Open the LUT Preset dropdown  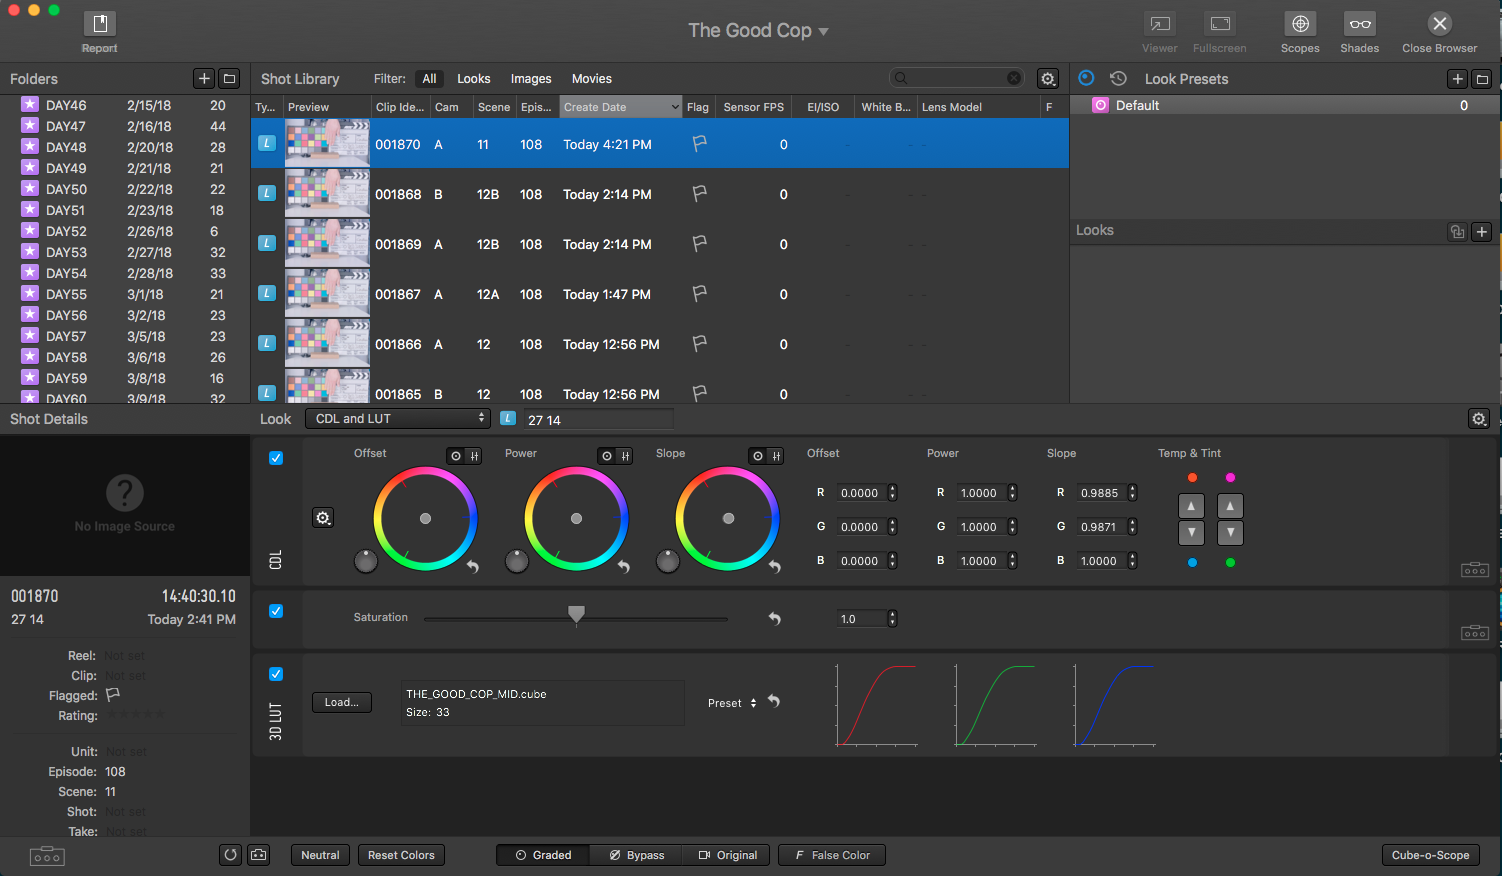(732, 703)
